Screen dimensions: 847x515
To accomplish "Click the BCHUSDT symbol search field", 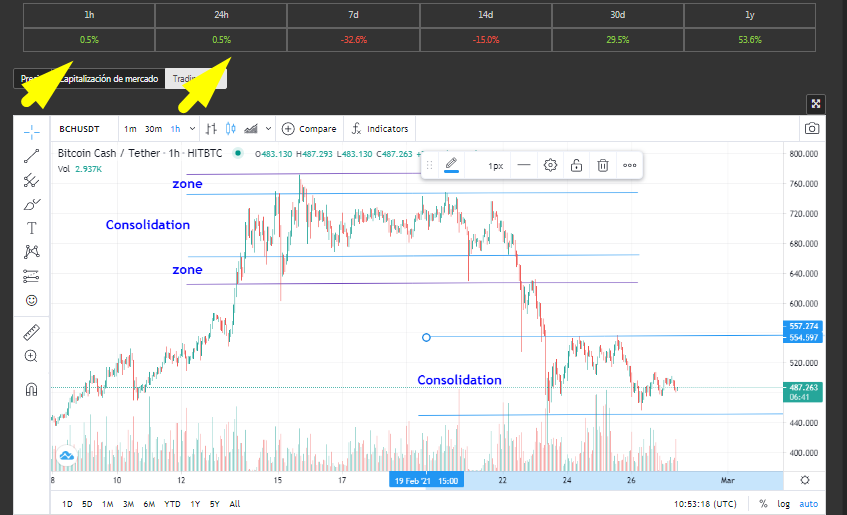I will [79, 129].
